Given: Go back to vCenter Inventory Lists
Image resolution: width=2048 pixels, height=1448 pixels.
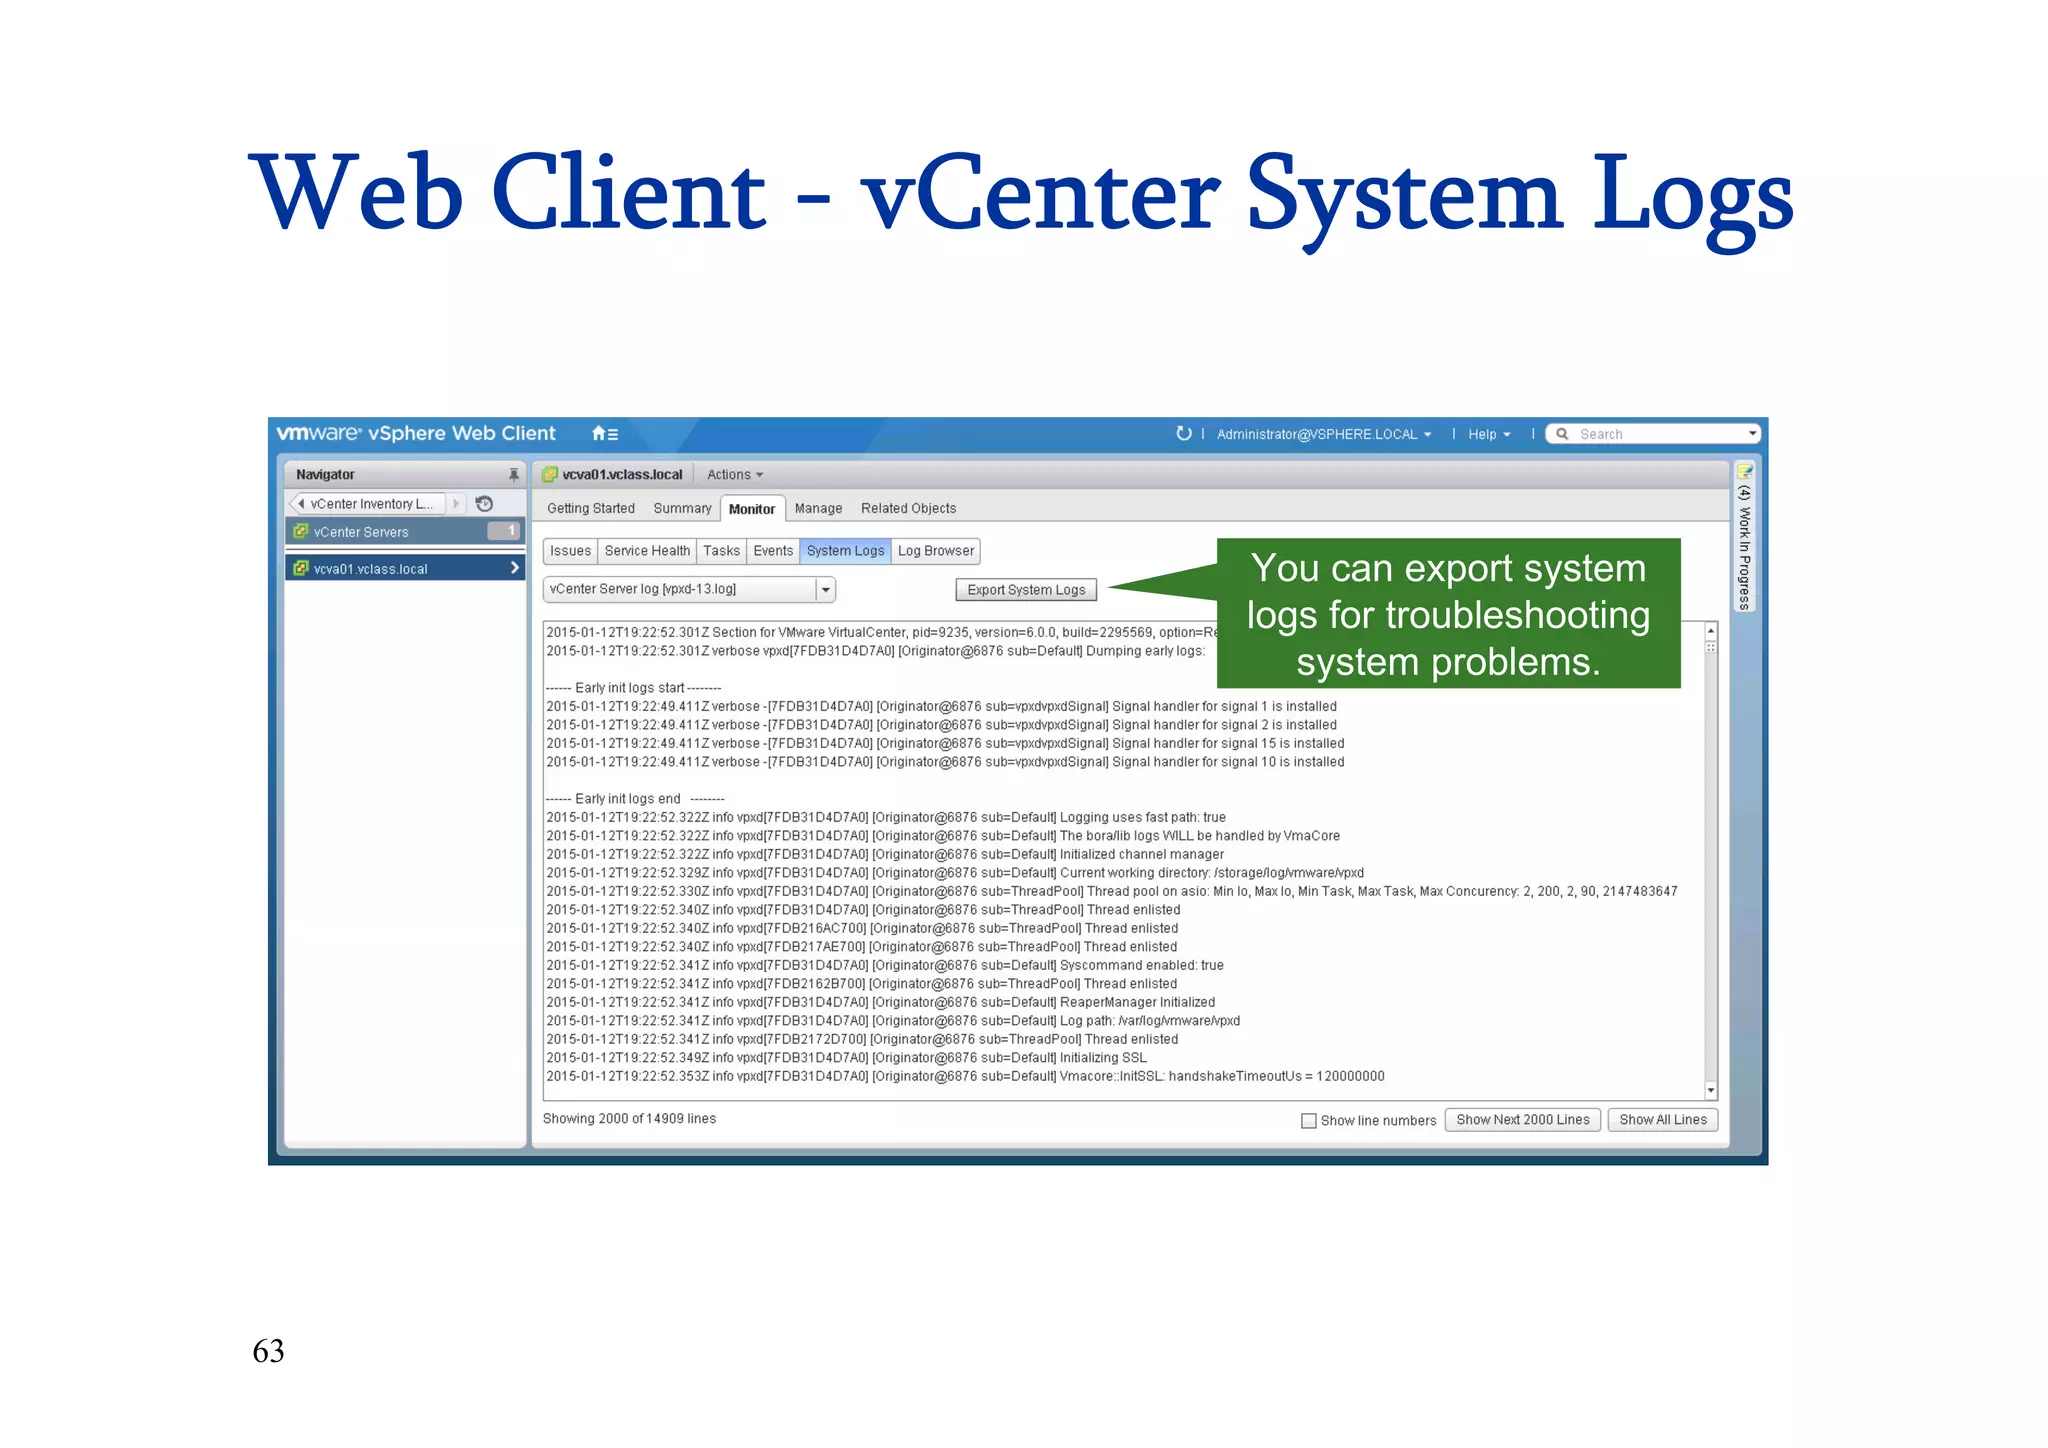Looking at the screenshot, I should coord(366,504).
